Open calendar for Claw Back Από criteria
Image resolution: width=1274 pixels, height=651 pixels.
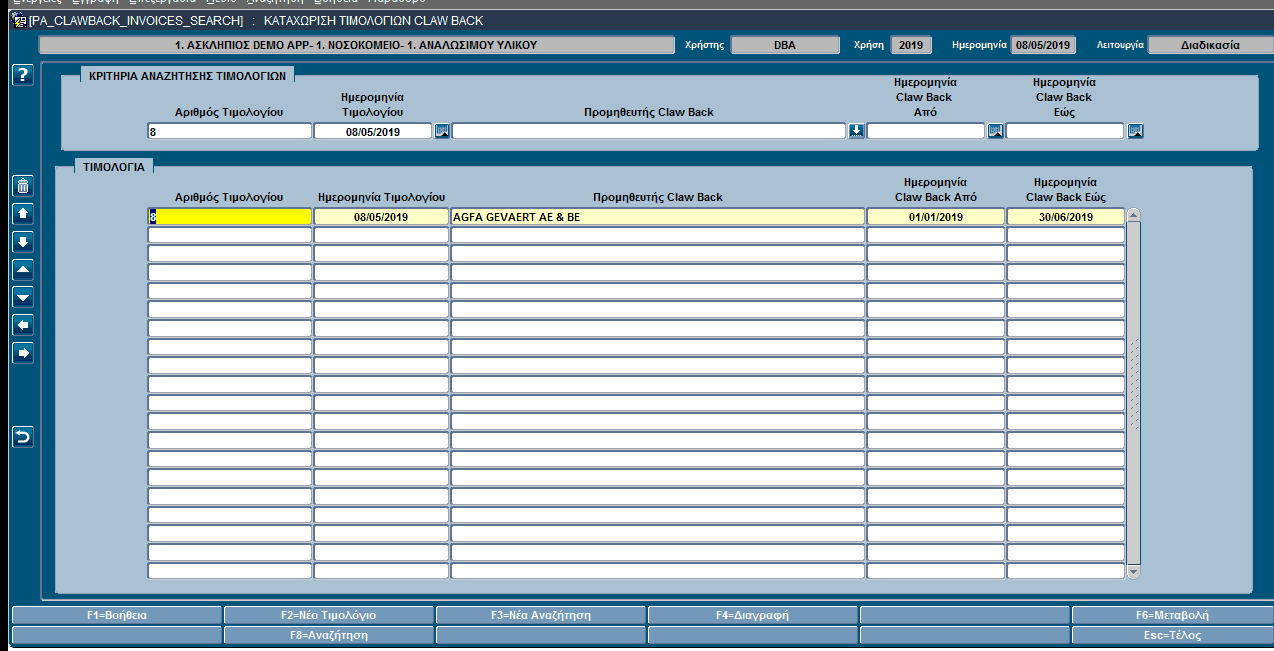pos(995,131)
